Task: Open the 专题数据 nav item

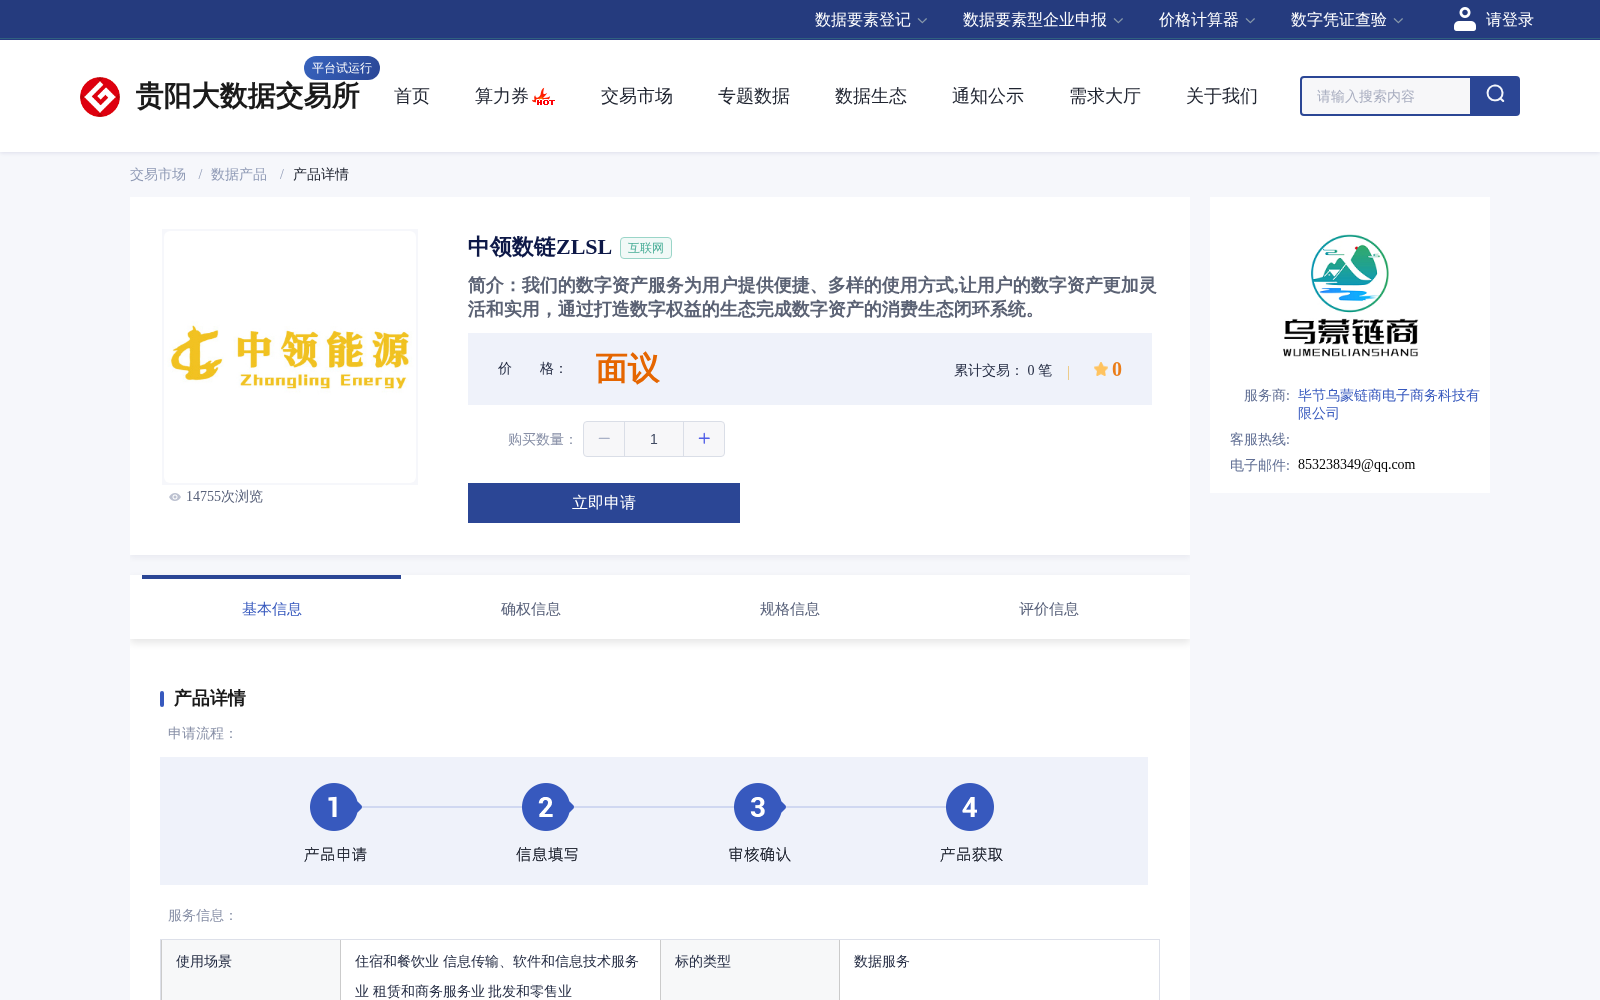Action: tap(754, 96)
